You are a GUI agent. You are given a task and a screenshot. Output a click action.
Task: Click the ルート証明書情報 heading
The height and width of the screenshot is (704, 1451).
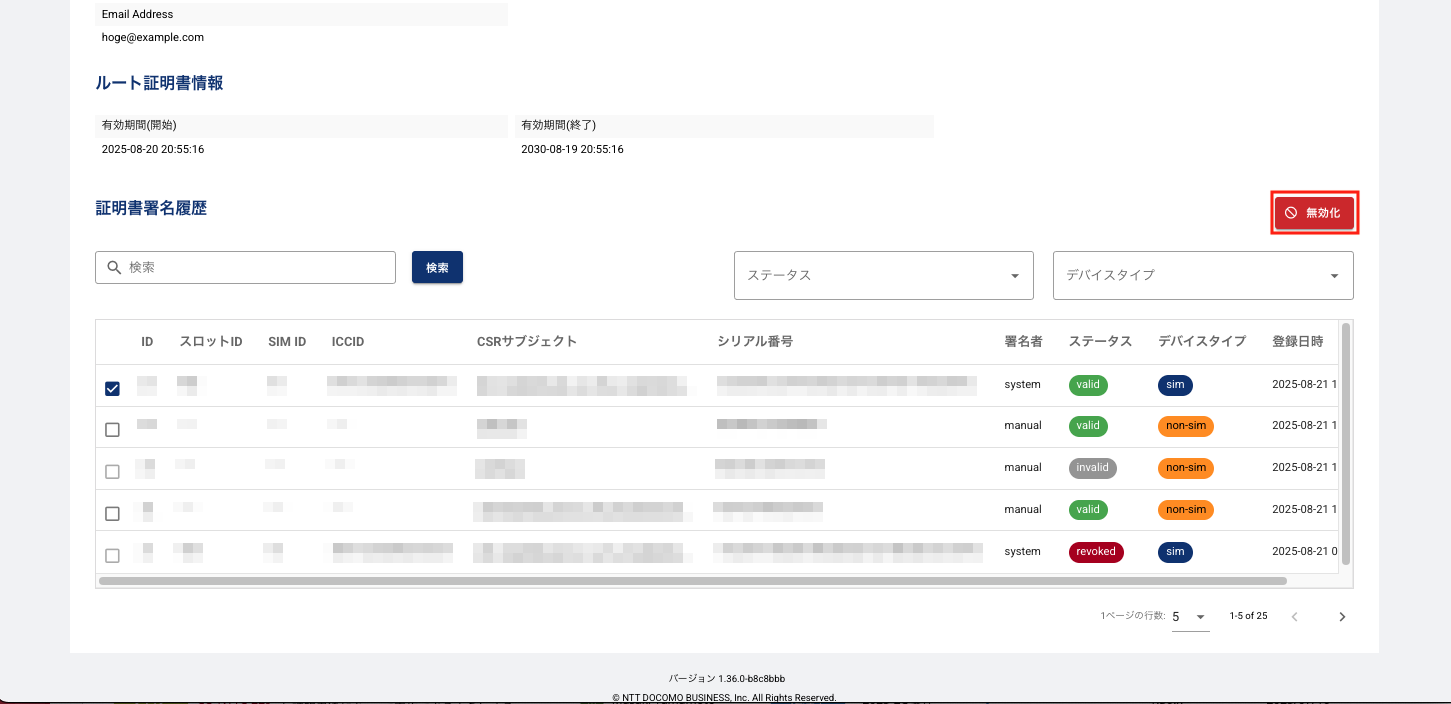click(159, 83)
